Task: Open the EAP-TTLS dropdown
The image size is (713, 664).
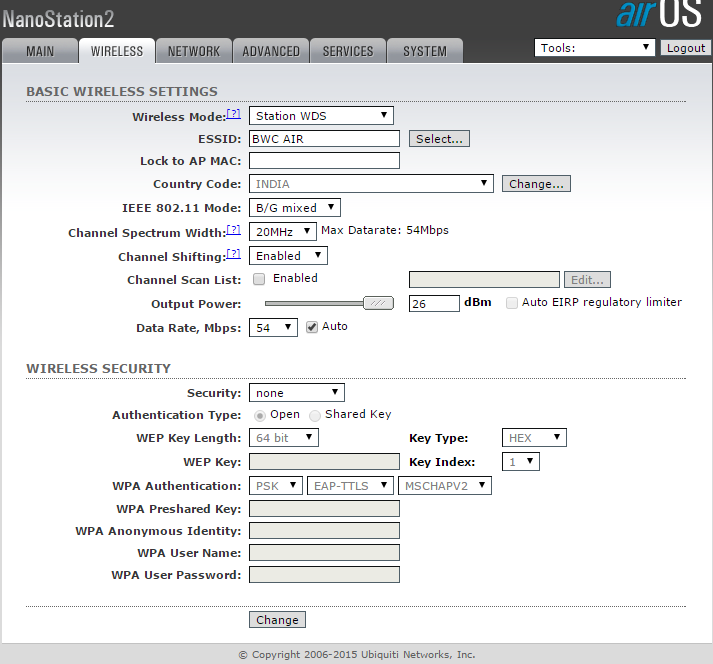Action: pyautogui.click(x=350, y=486)
